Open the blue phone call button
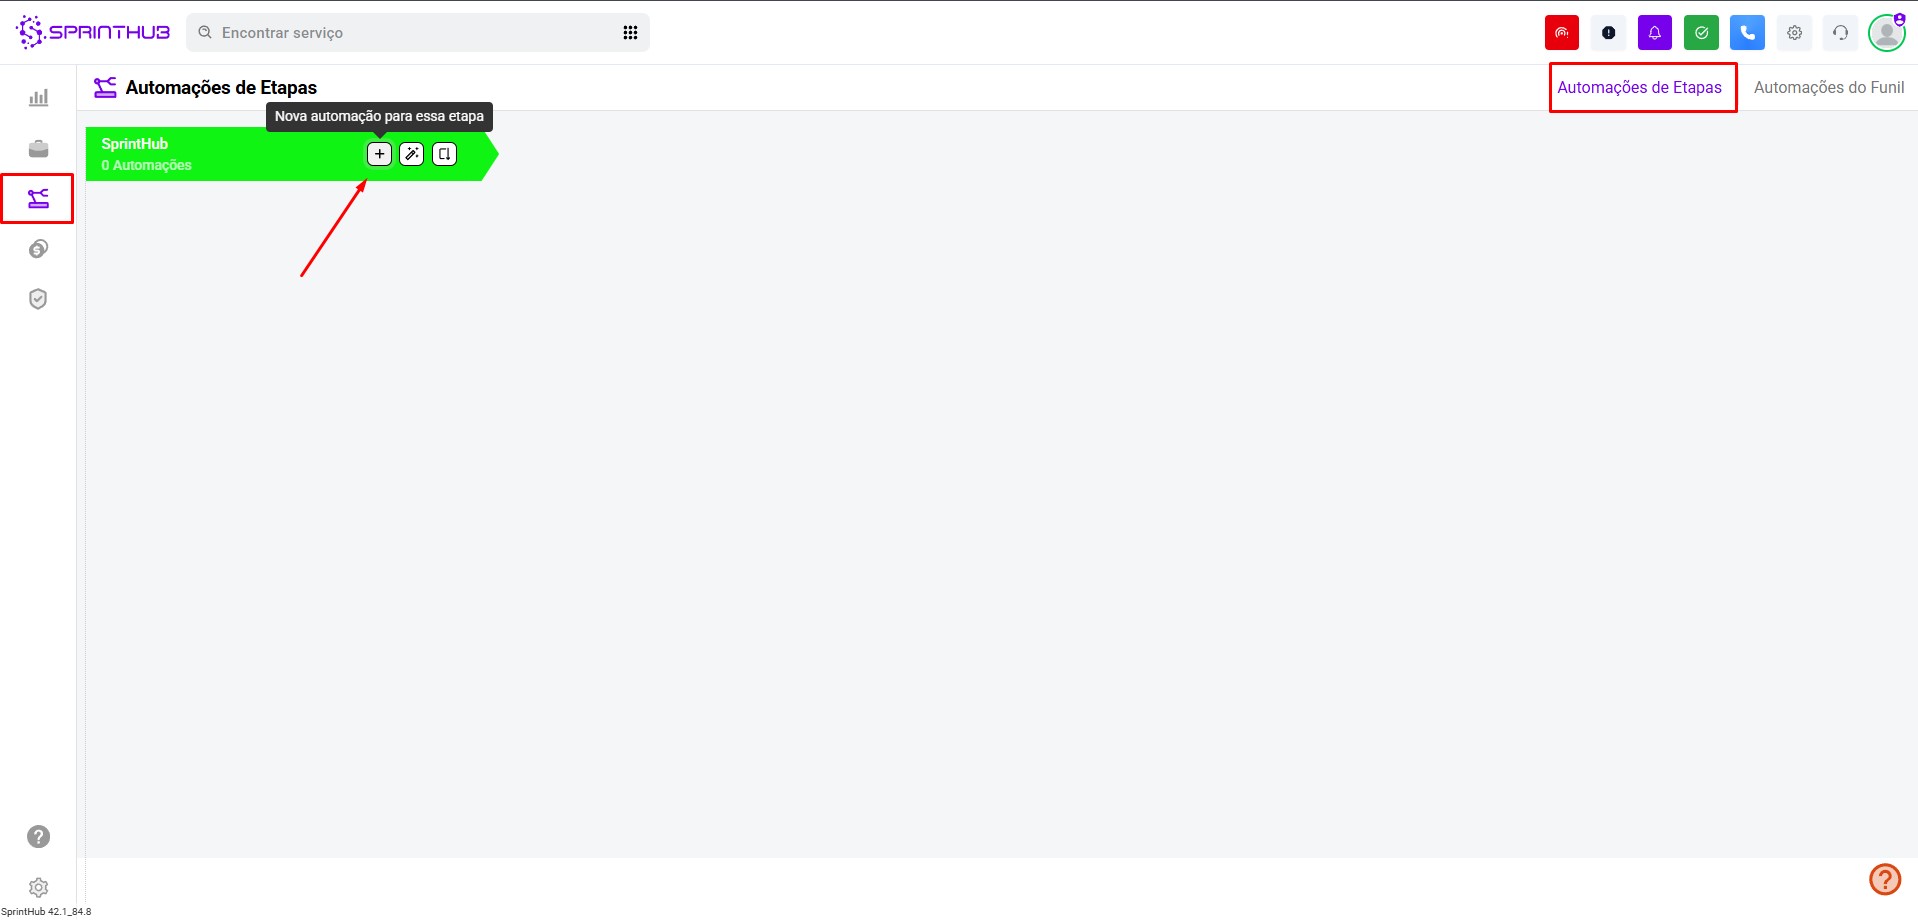Image resolution: width=1918 pixels, height=920 pixels. point(1747,32)
